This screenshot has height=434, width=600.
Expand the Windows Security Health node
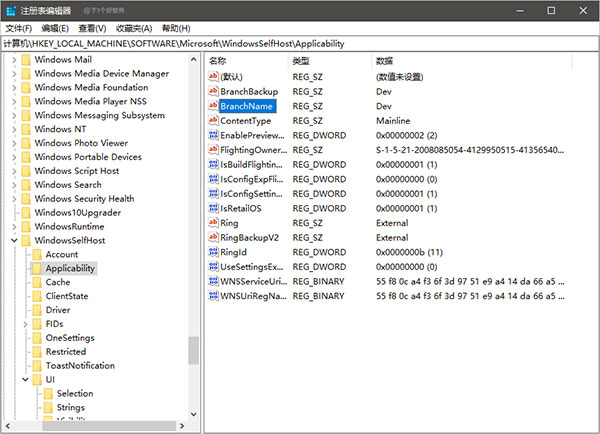pos(14,199)
